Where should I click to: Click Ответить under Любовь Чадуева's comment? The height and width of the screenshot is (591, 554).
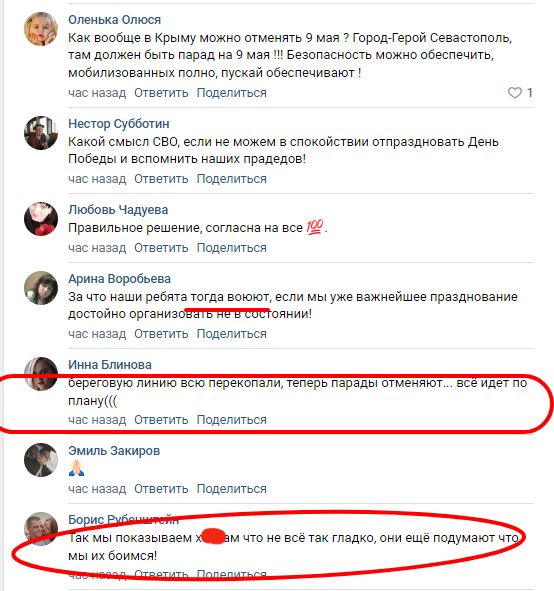pos(161,248)
